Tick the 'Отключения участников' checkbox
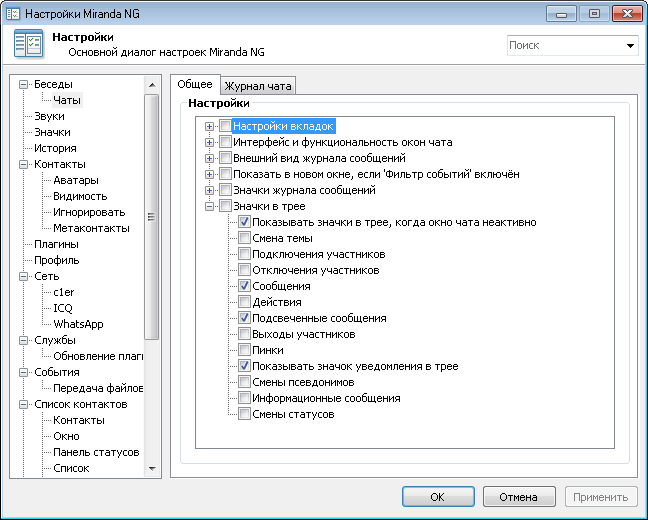 coord(244,270)
